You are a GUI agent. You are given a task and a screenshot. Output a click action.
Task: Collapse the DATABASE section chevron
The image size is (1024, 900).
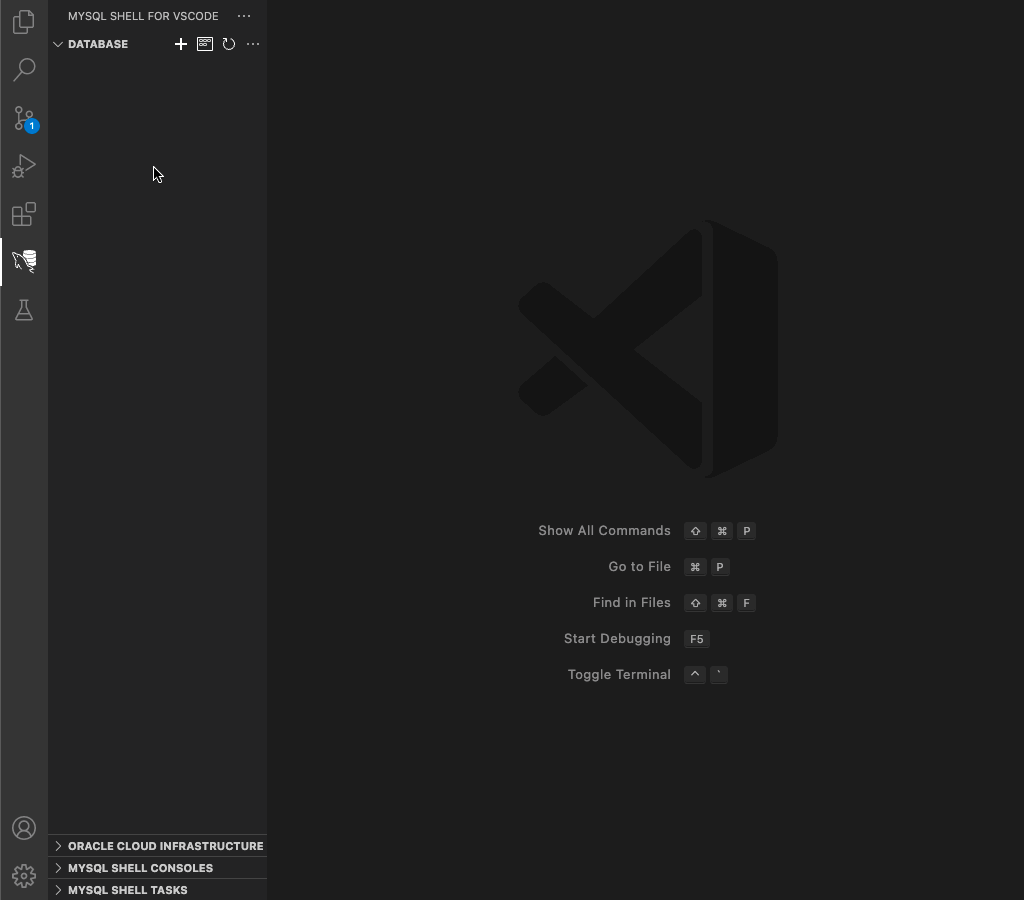(x=58, y=44)
